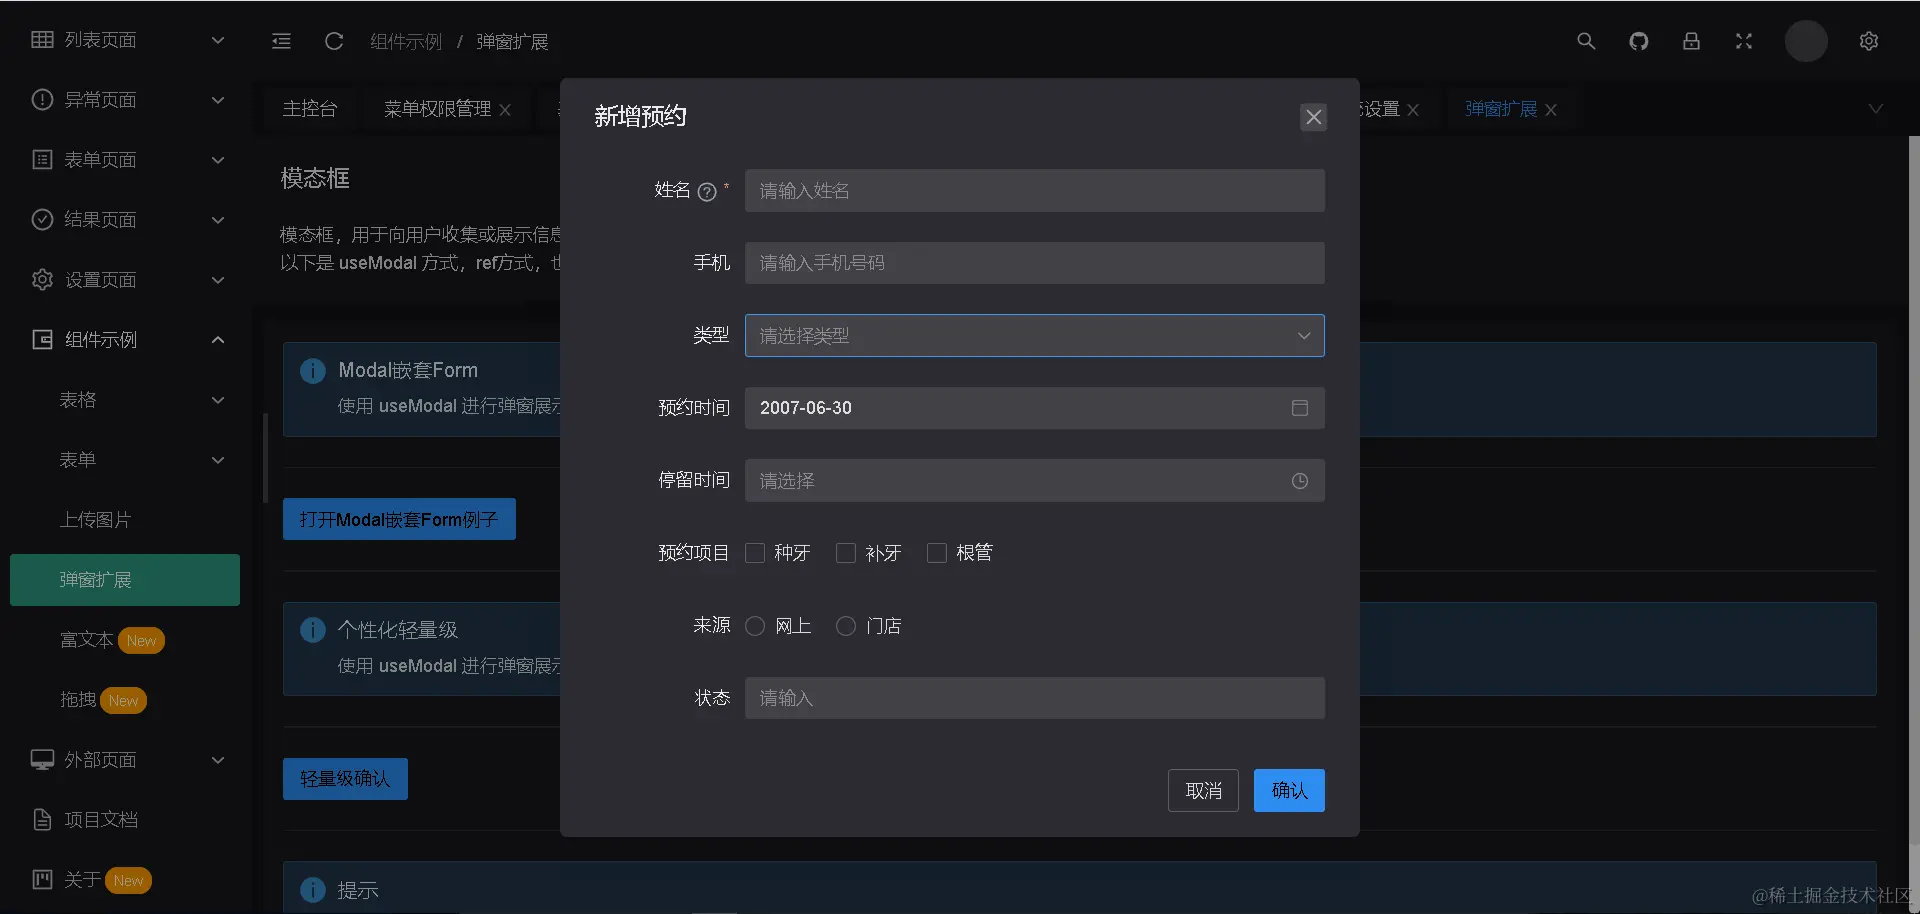Click the 结果页面 checkmark icon in the sidebar
The image size is (1920, 914).
42,220
